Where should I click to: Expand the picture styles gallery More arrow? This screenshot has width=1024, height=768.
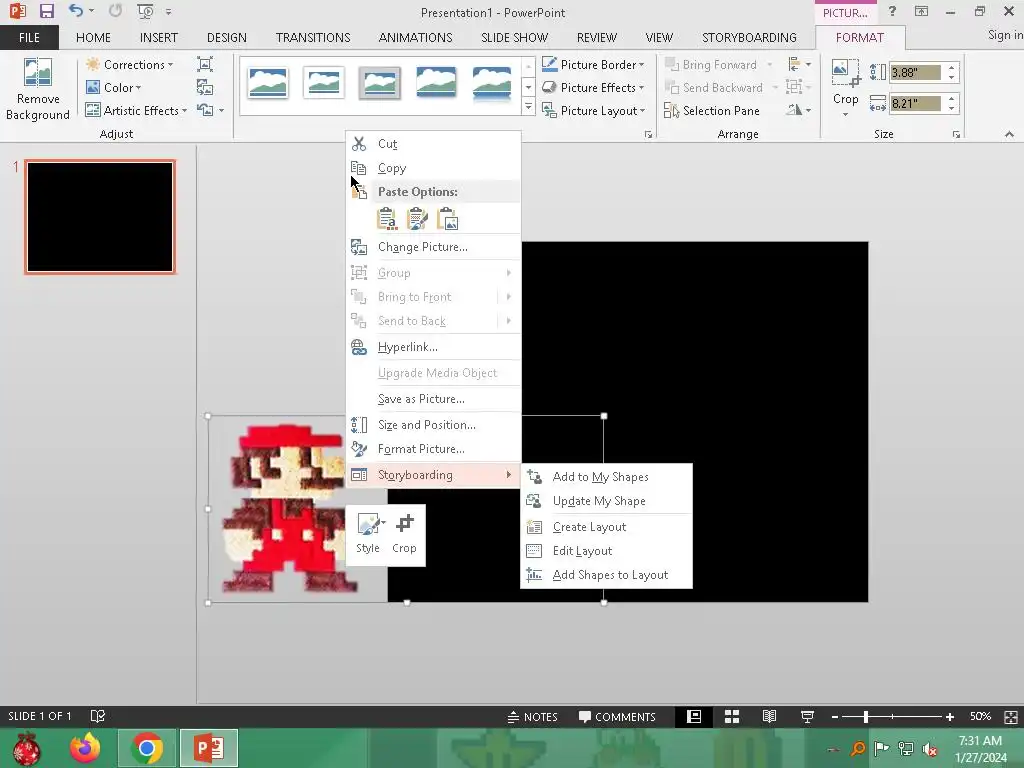pyautogui.click(x=528, y=106)
